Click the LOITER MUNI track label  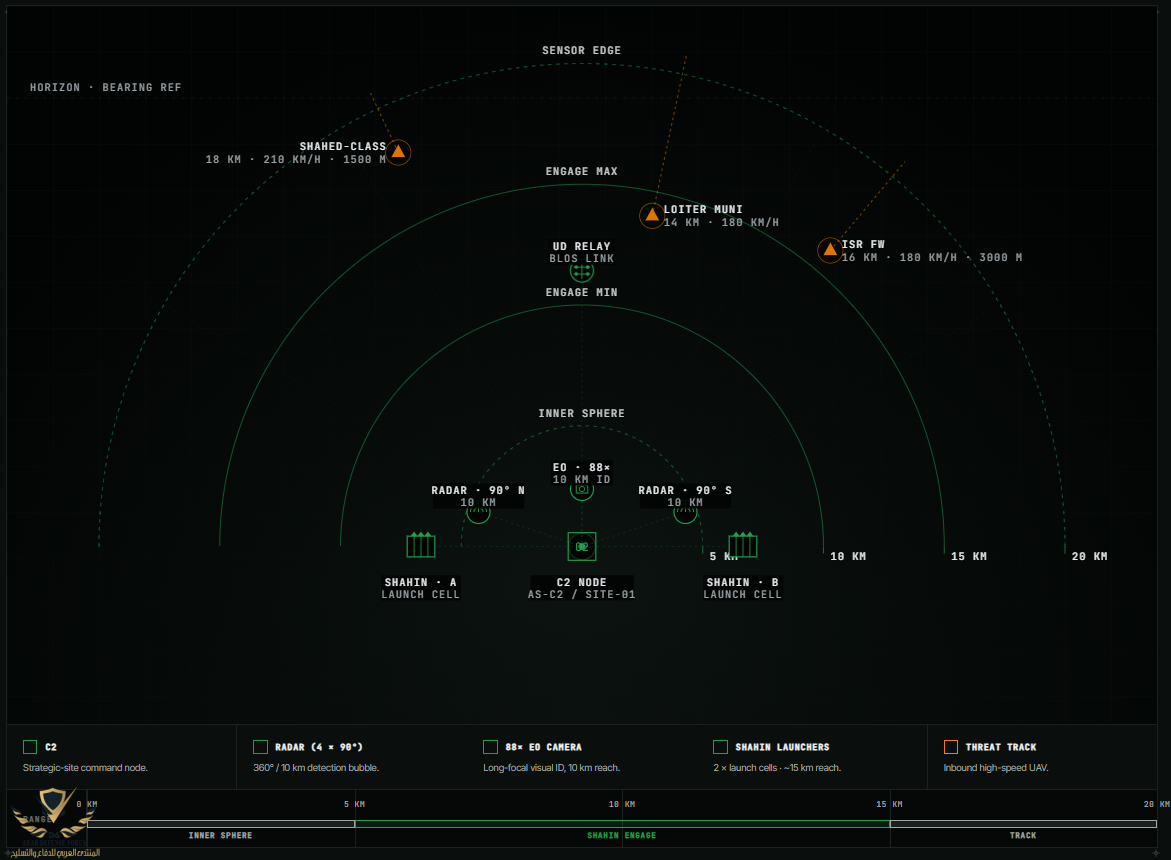[x=703, y=209]
